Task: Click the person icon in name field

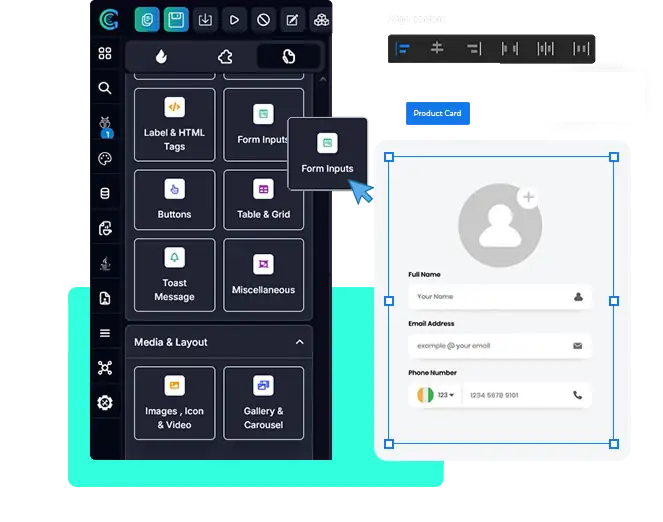Action: (578, 297)
